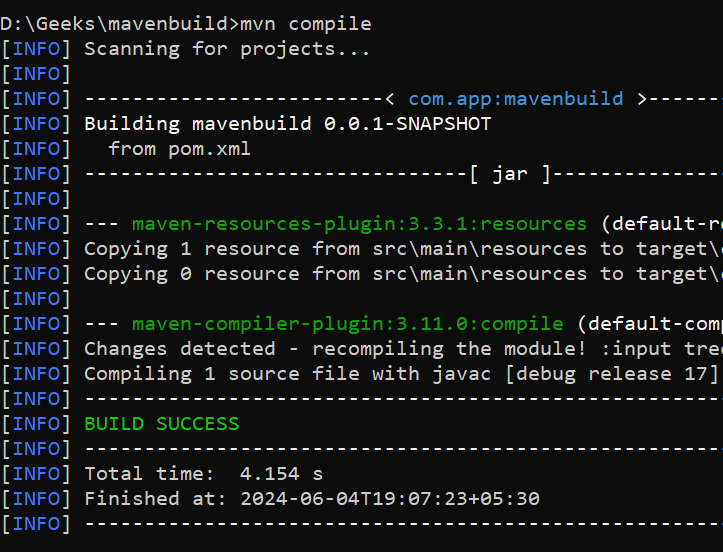Viewport: 723px width, 552px height.
Task: Click the '[debug release 17]' text
Action: click(x=612, y=374)
